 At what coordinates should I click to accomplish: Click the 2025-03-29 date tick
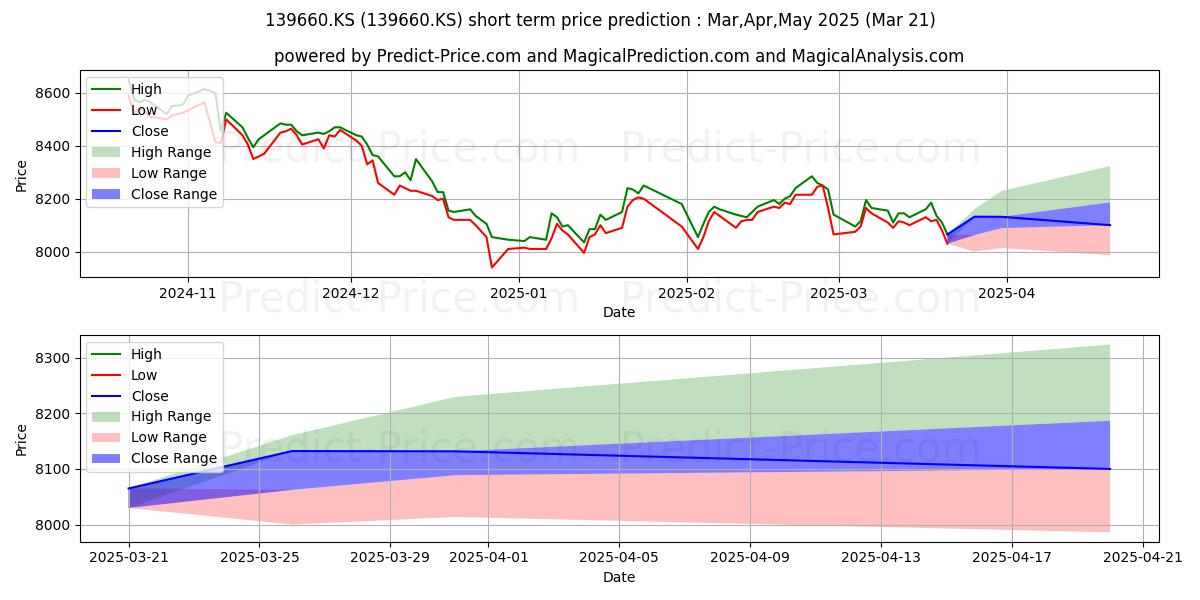pos(390,558)
